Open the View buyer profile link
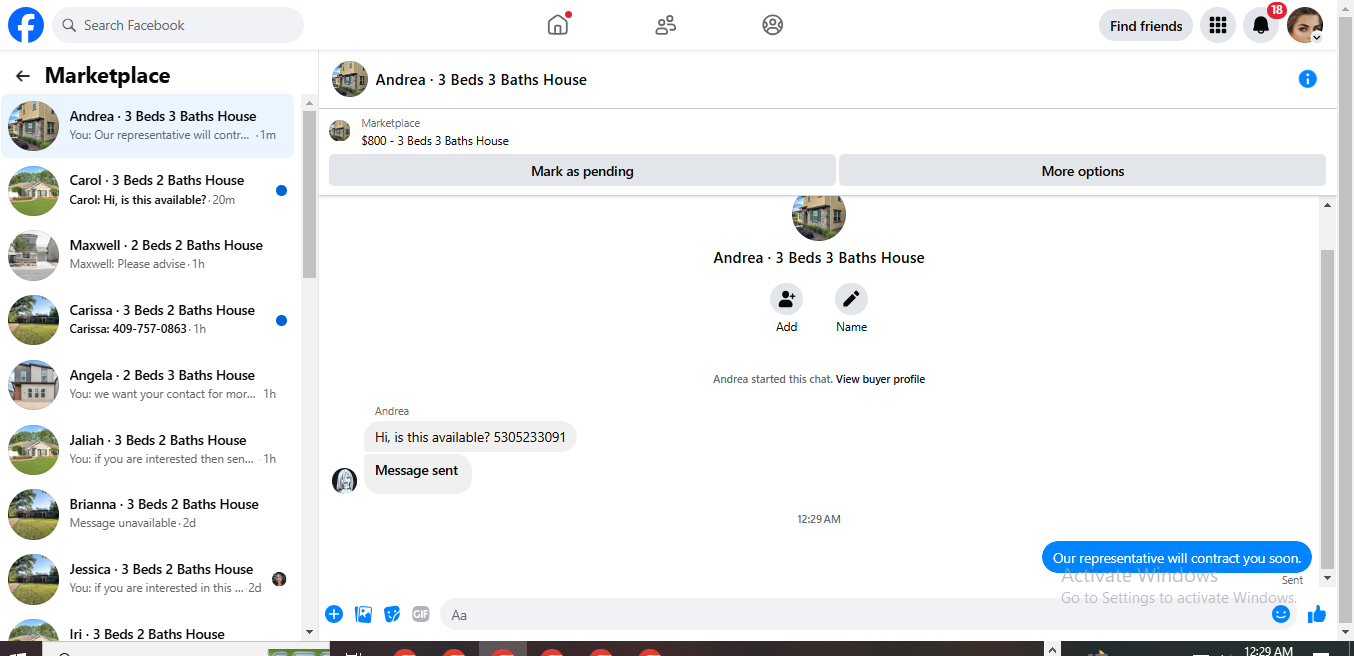Image resolution: width=1354 pixels, height=656 pixels. [x=880, y=379]
